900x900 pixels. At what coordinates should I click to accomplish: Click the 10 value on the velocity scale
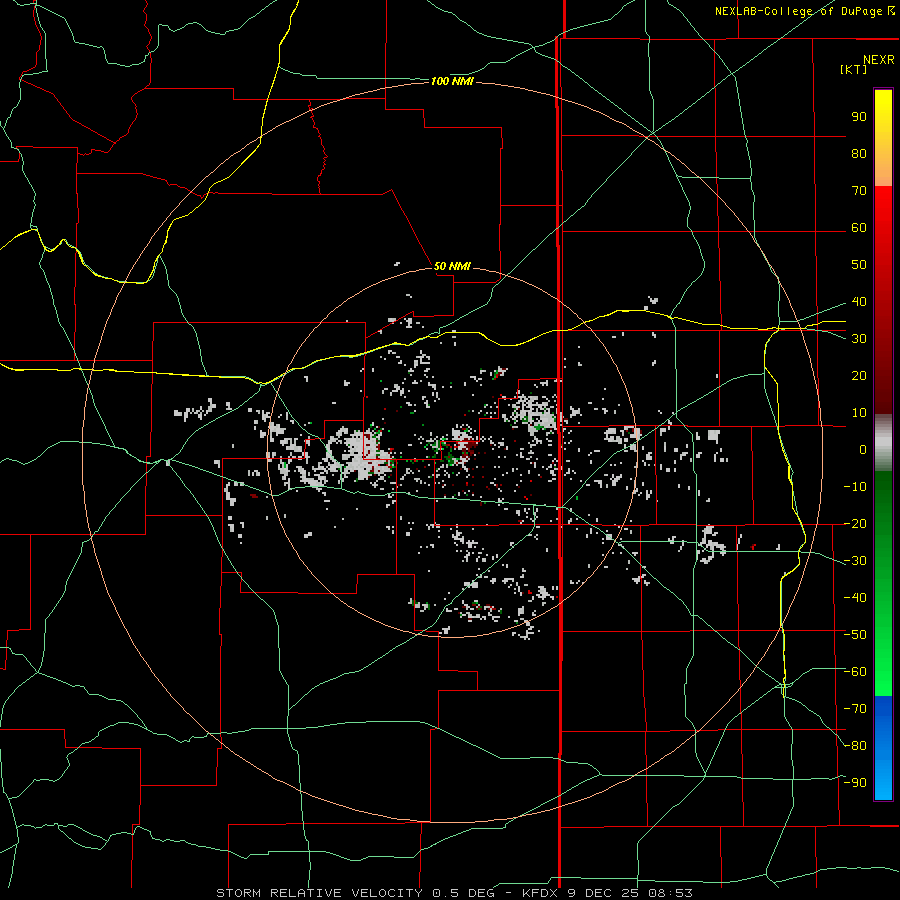859,413
